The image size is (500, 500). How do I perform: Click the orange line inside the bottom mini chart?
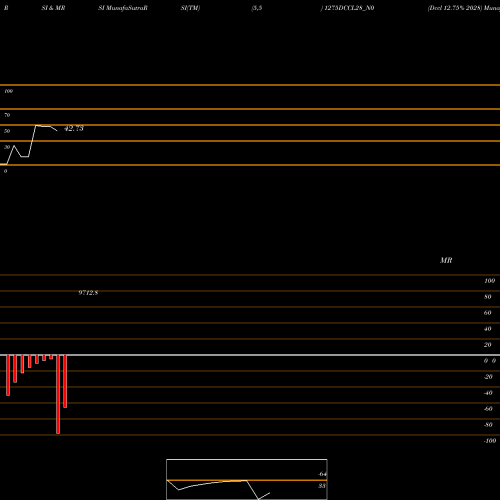(x=247, y=480)
